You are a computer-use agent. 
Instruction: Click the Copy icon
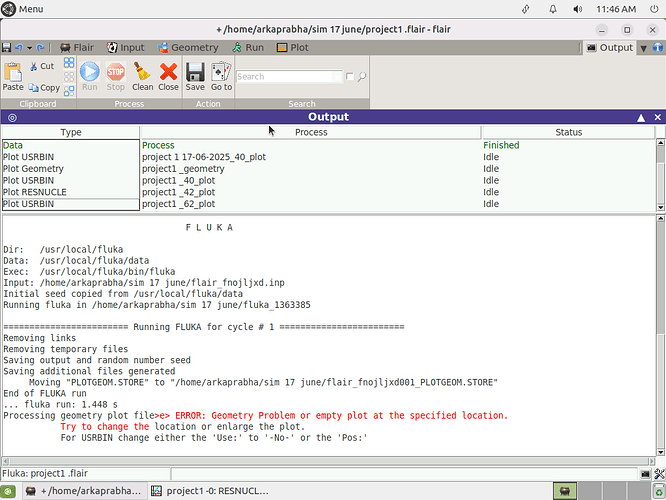[43, 87]
